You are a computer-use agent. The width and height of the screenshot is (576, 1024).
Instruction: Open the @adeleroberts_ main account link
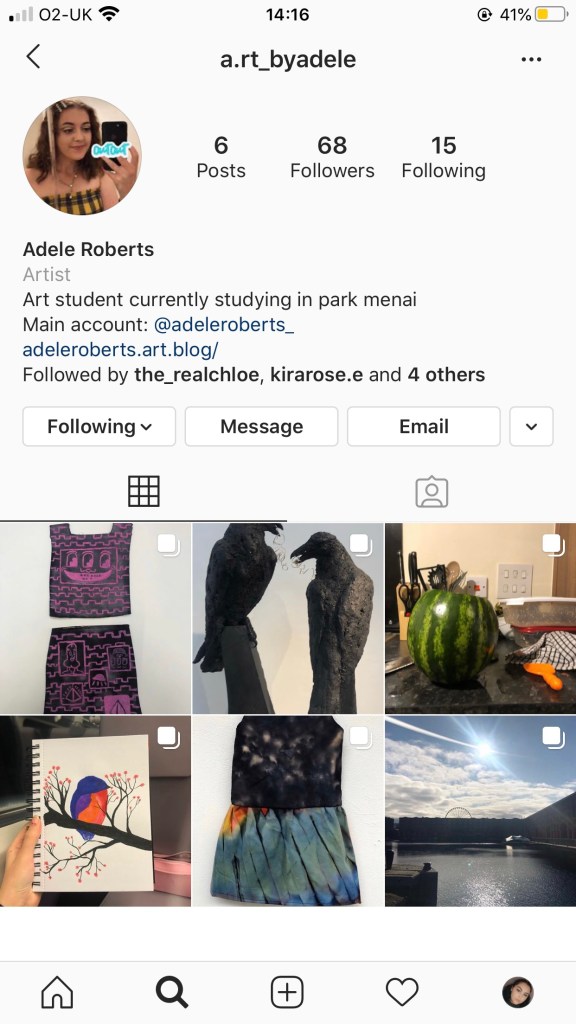[224, 325]
